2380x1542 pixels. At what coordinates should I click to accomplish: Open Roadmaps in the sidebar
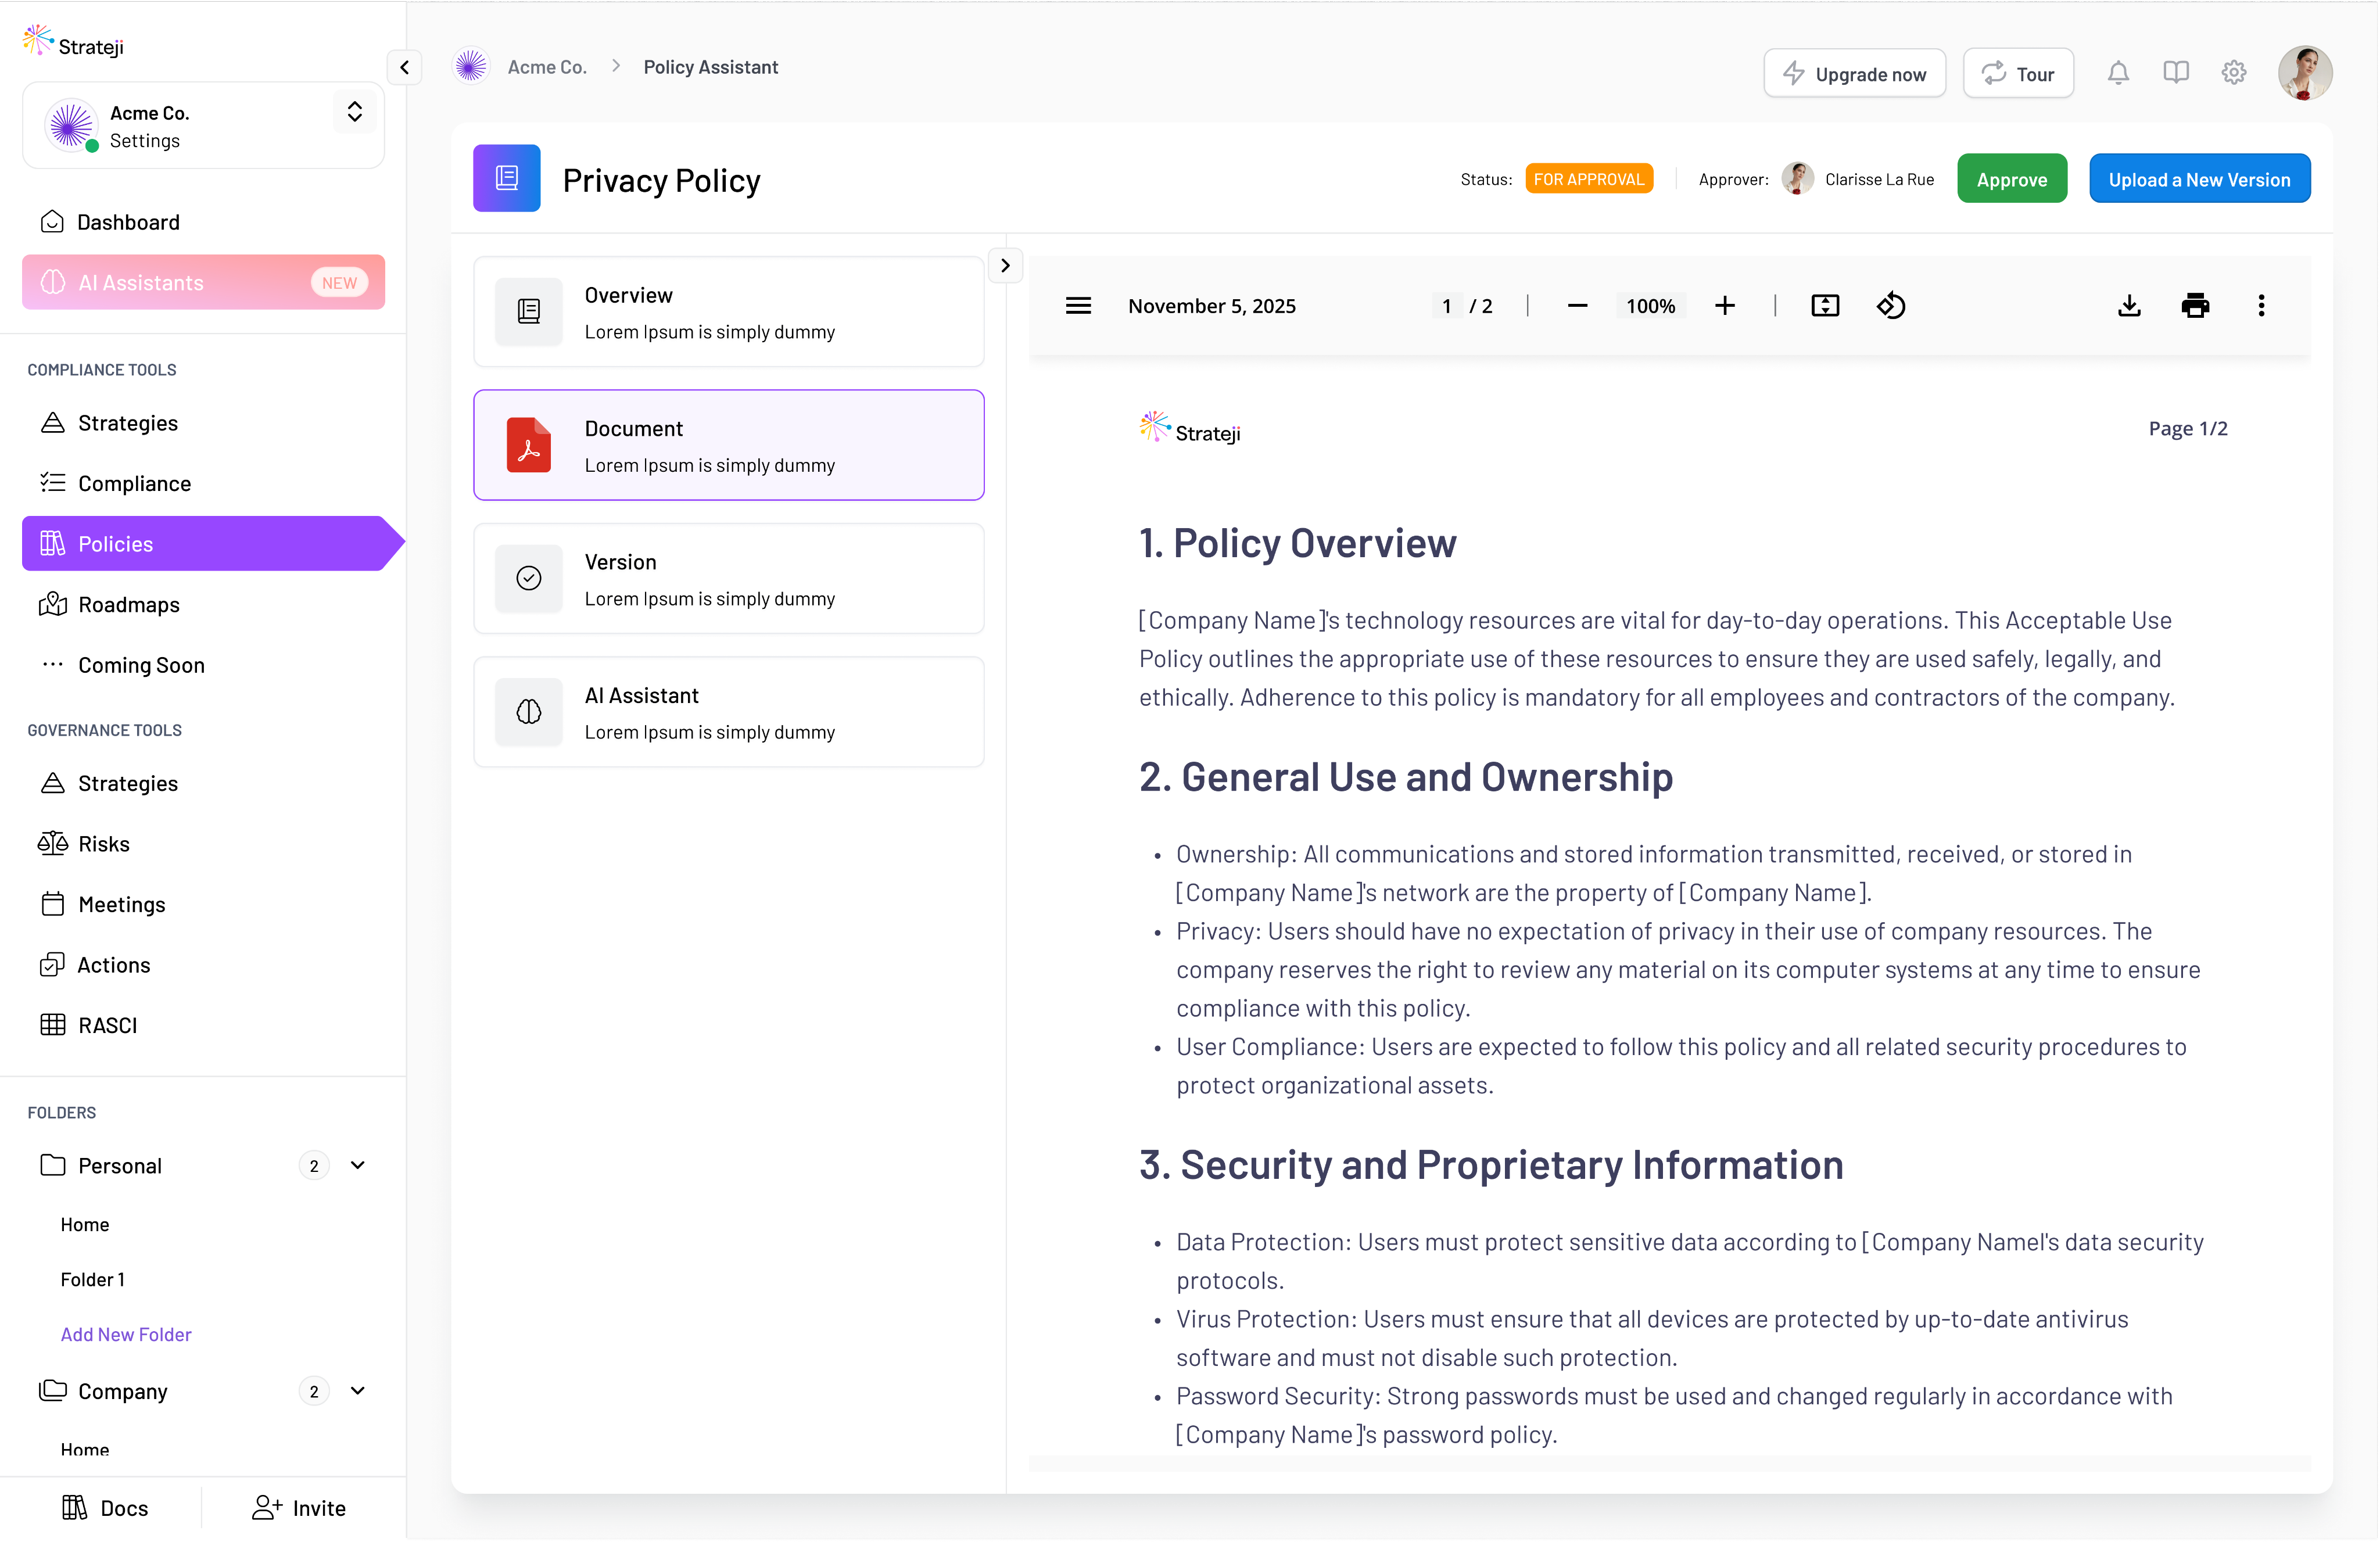click(129, 605)
